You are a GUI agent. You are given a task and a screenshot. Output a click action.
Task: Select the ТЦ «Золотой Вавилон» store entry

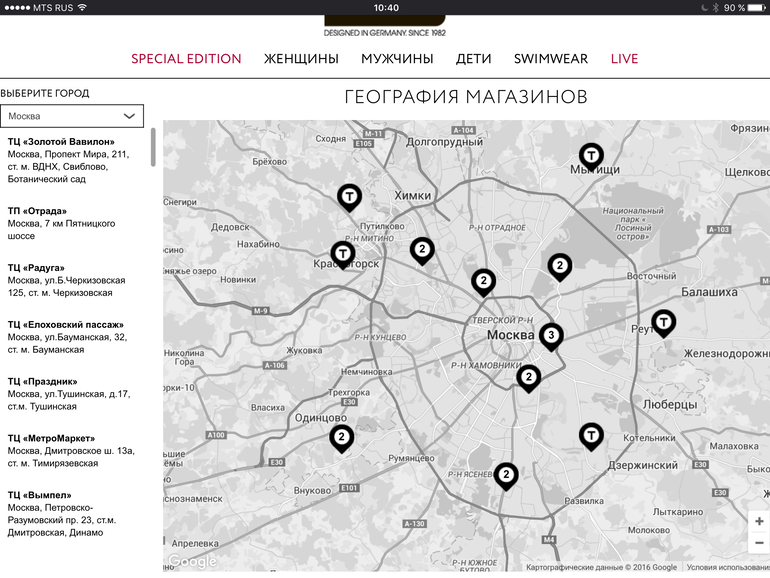(x=68, y=161)
